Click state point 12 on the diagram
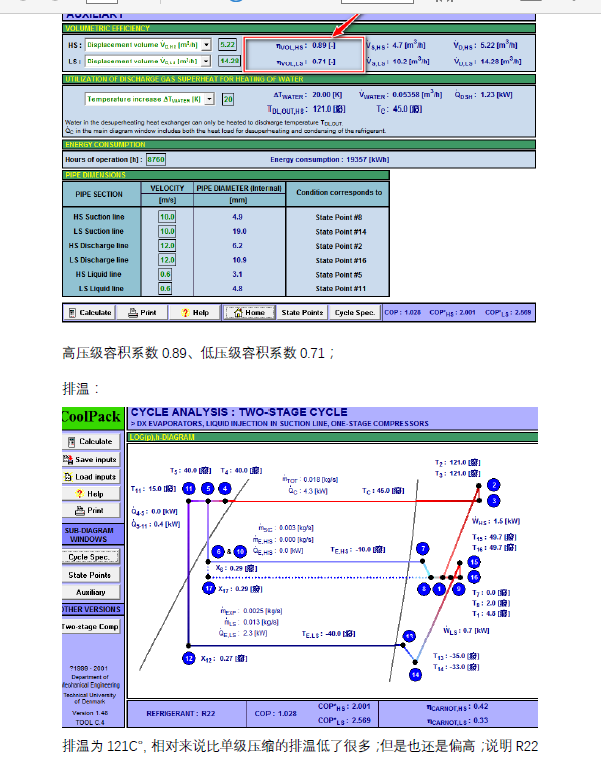This screenshot has height=764, width=601. [188, 658]
